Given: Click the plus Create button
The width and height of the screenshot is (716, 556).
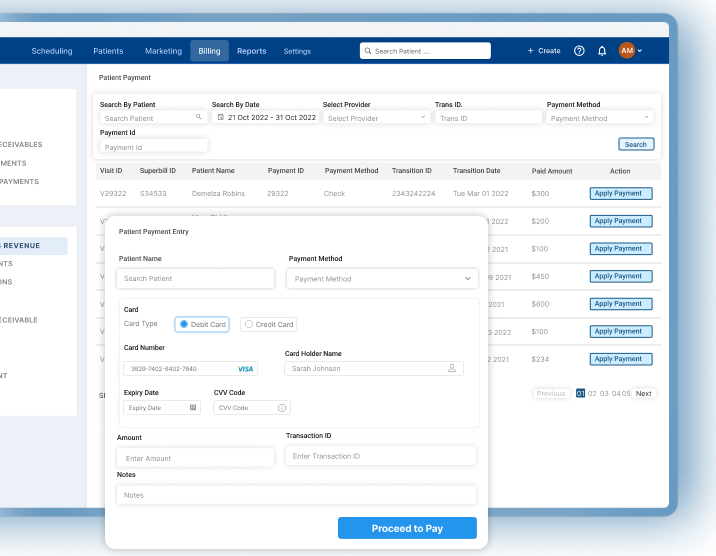Looking at the screenshot, I should pyautogui.click(x=544, y=51).
